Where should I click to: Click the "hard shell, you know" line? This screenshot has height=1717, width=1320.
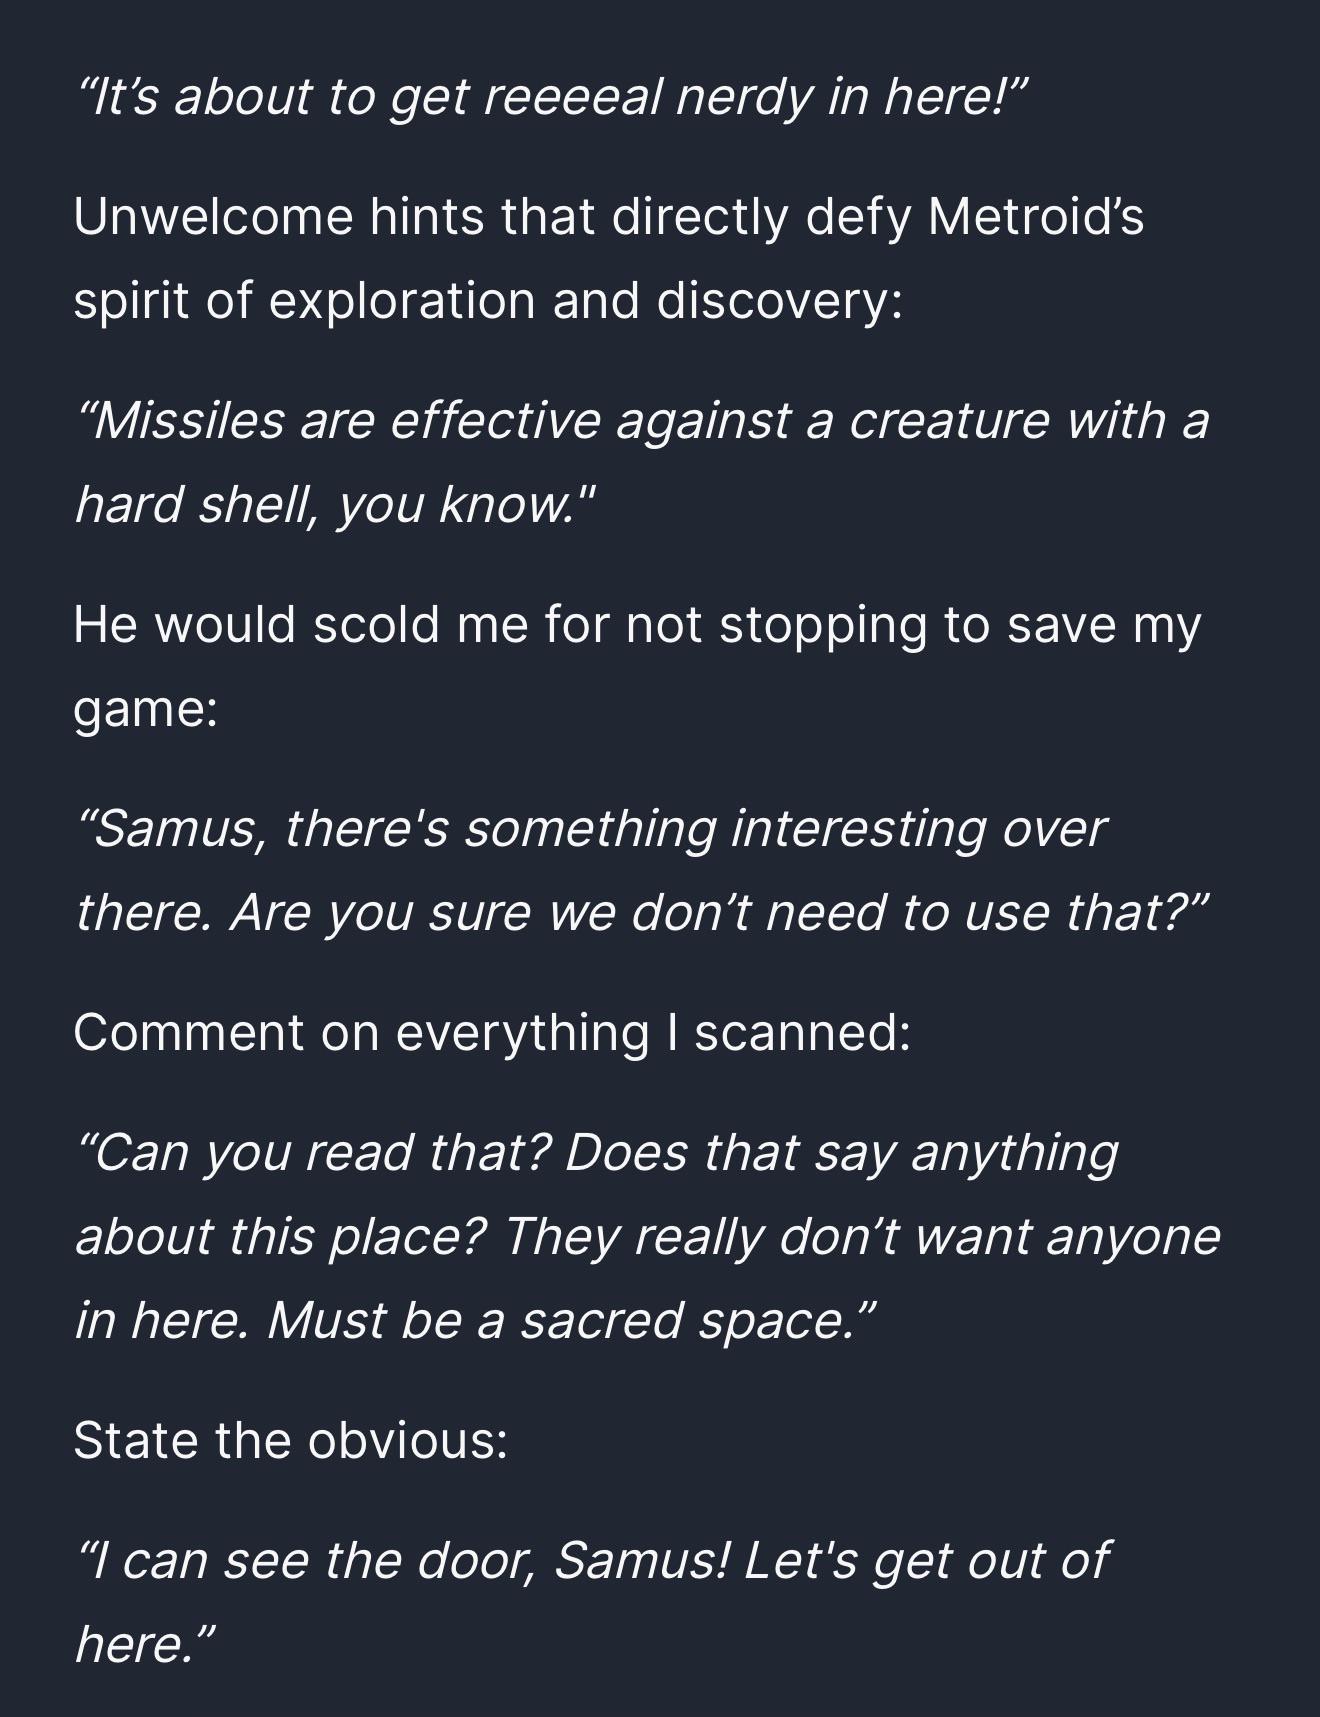coord(335,504)
